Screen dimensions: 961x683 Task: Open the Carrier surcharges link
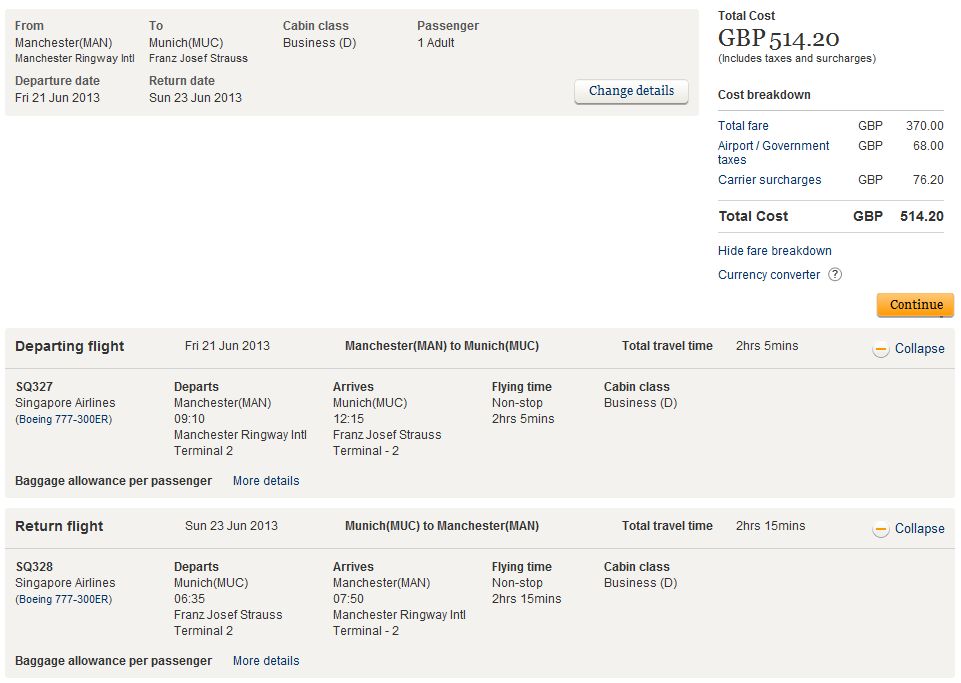click(769, 180)
